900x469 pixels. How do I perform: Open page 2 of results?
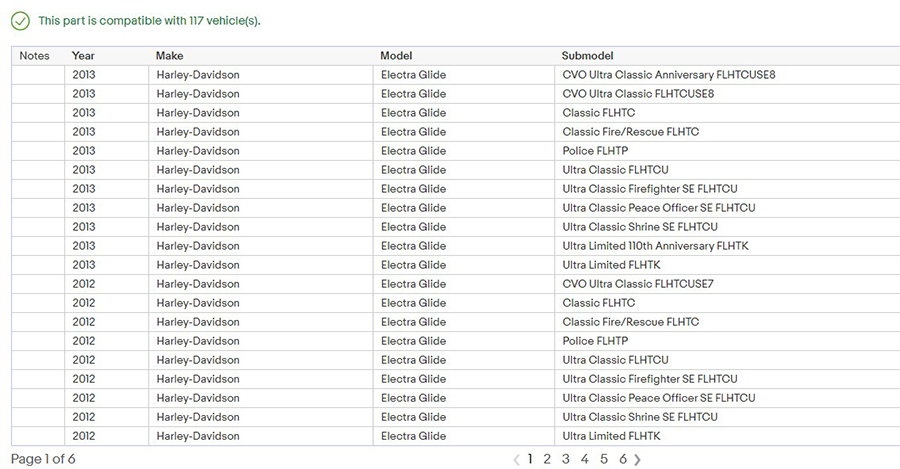pos(547,459)
